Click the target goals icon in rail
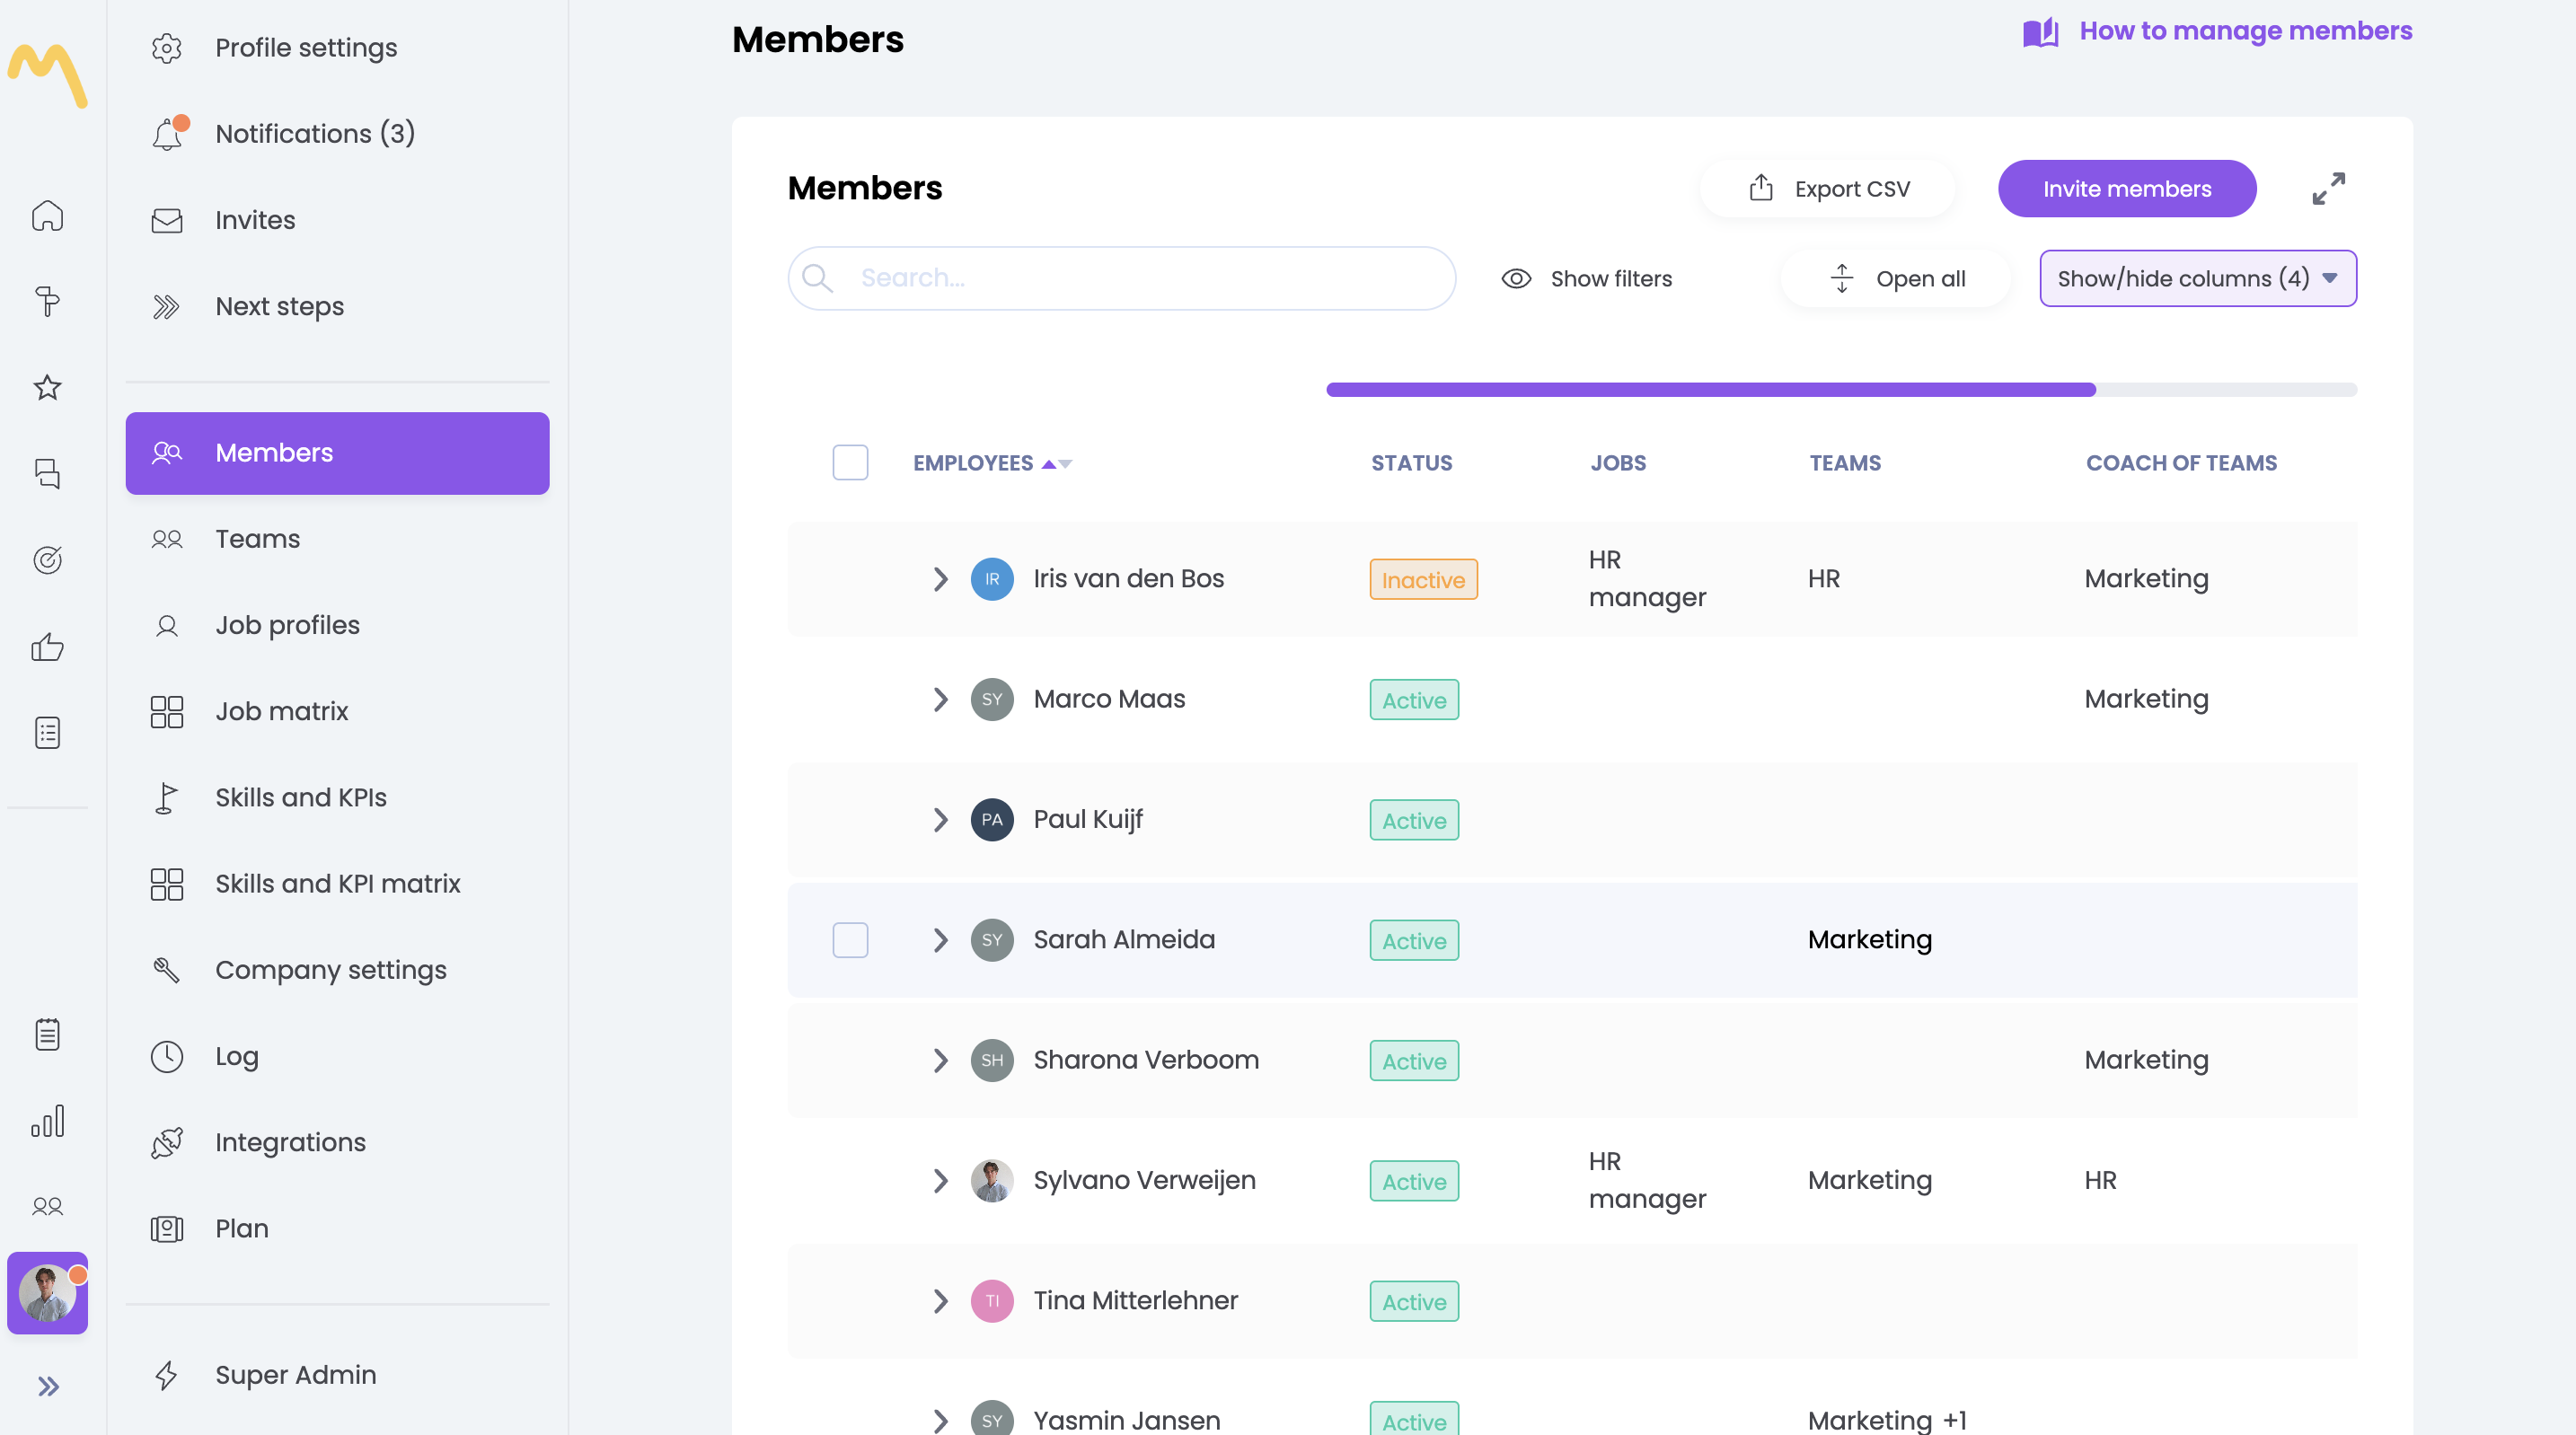 click(x=47, y=559)
